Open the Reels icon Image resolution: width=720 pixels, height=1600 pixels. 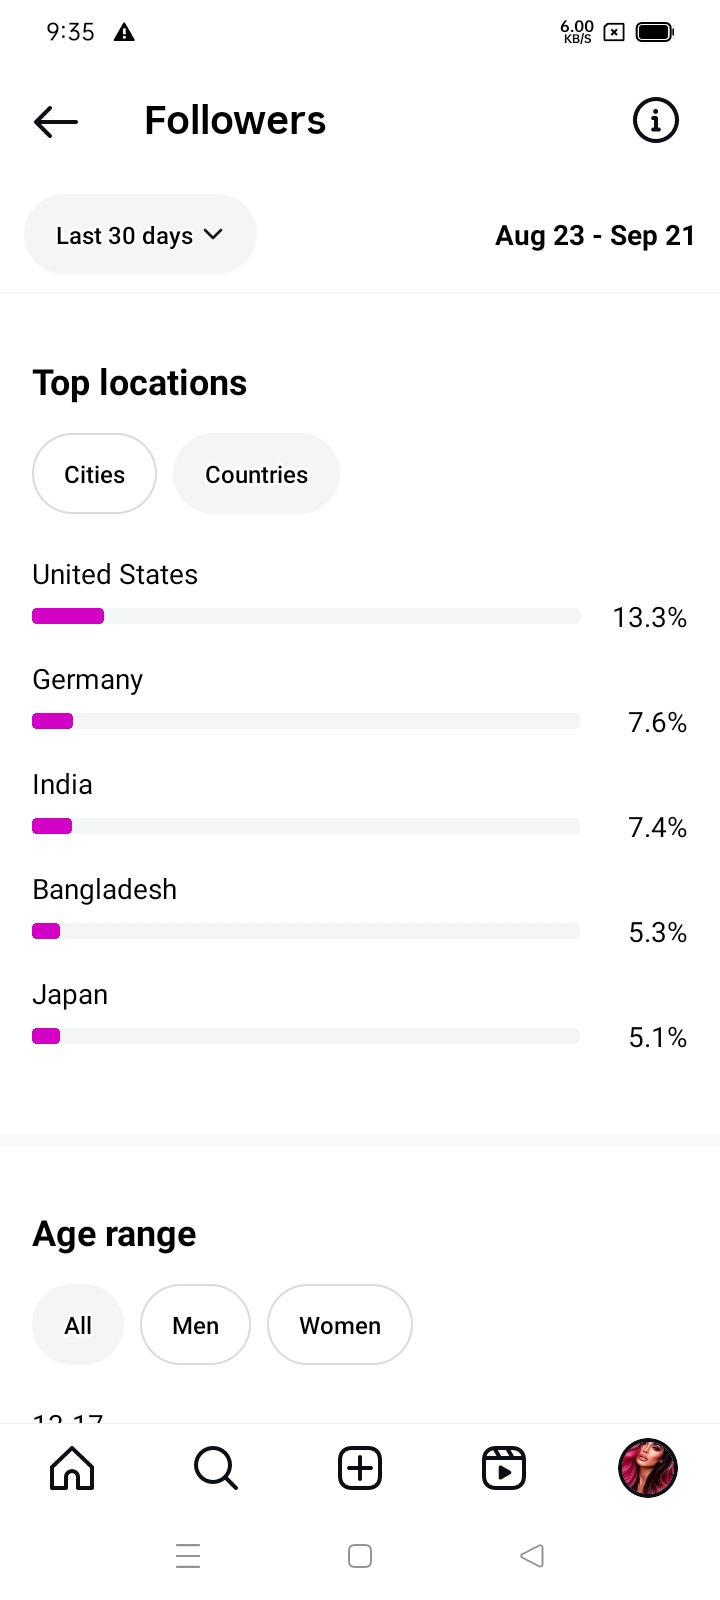pos(504,1468)
